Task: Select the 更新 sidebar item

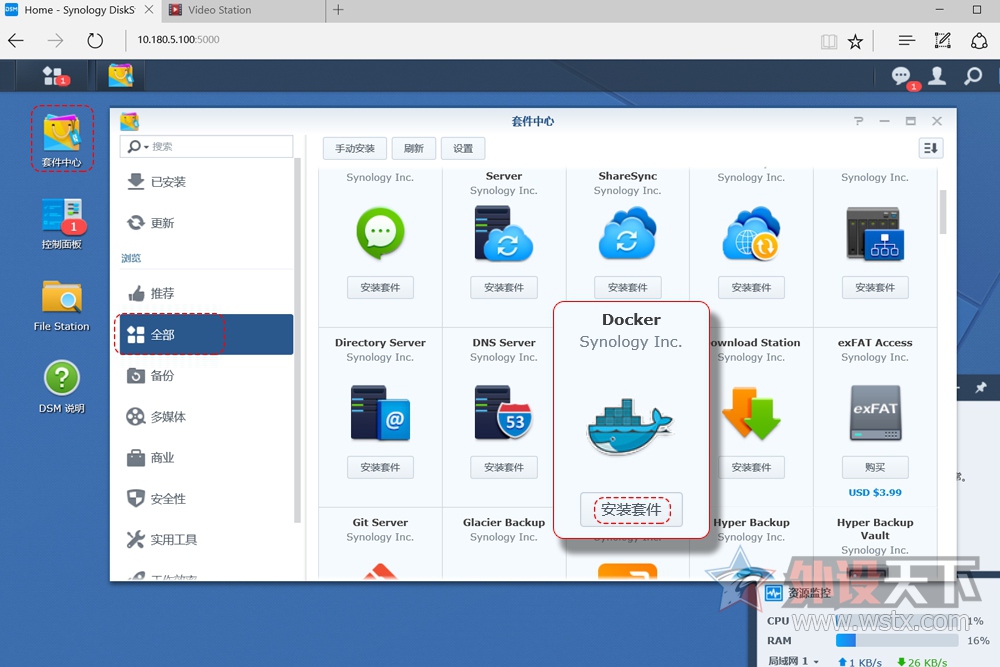Action: [x=206, y=223]
